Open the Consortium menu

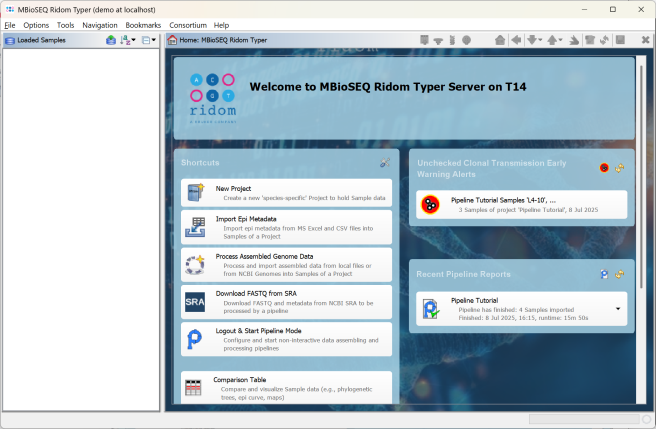click(x=188, y=25)
